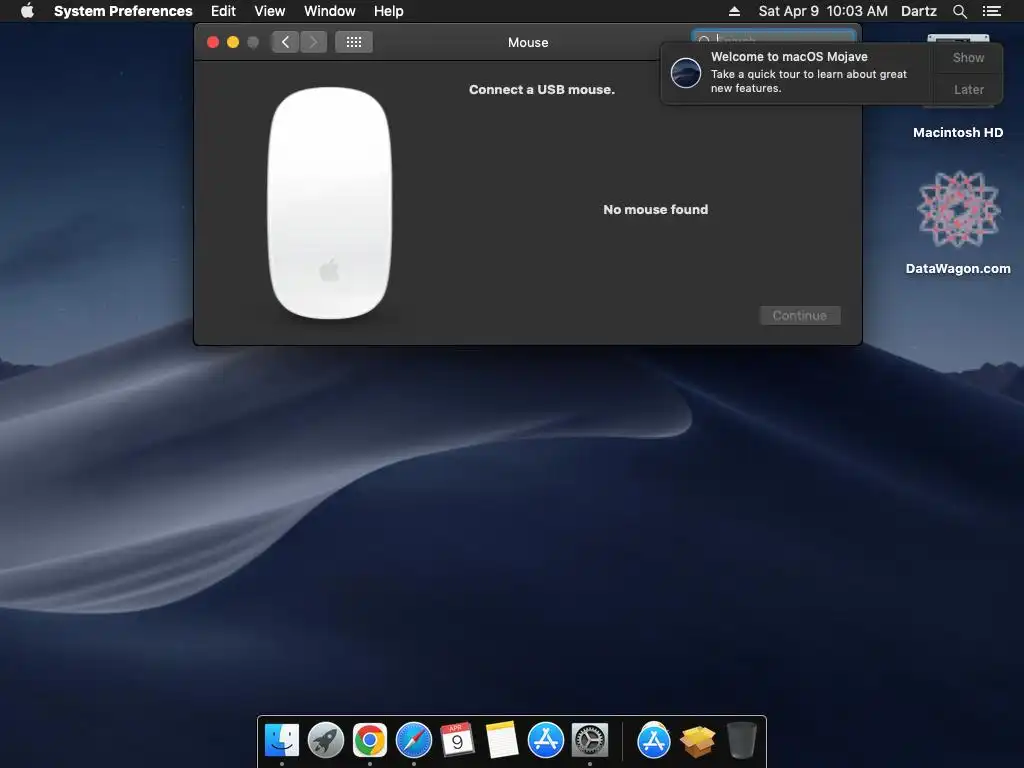Show all preferences grid button
This screenshot has height=768, width=1024.
point(354,42)
